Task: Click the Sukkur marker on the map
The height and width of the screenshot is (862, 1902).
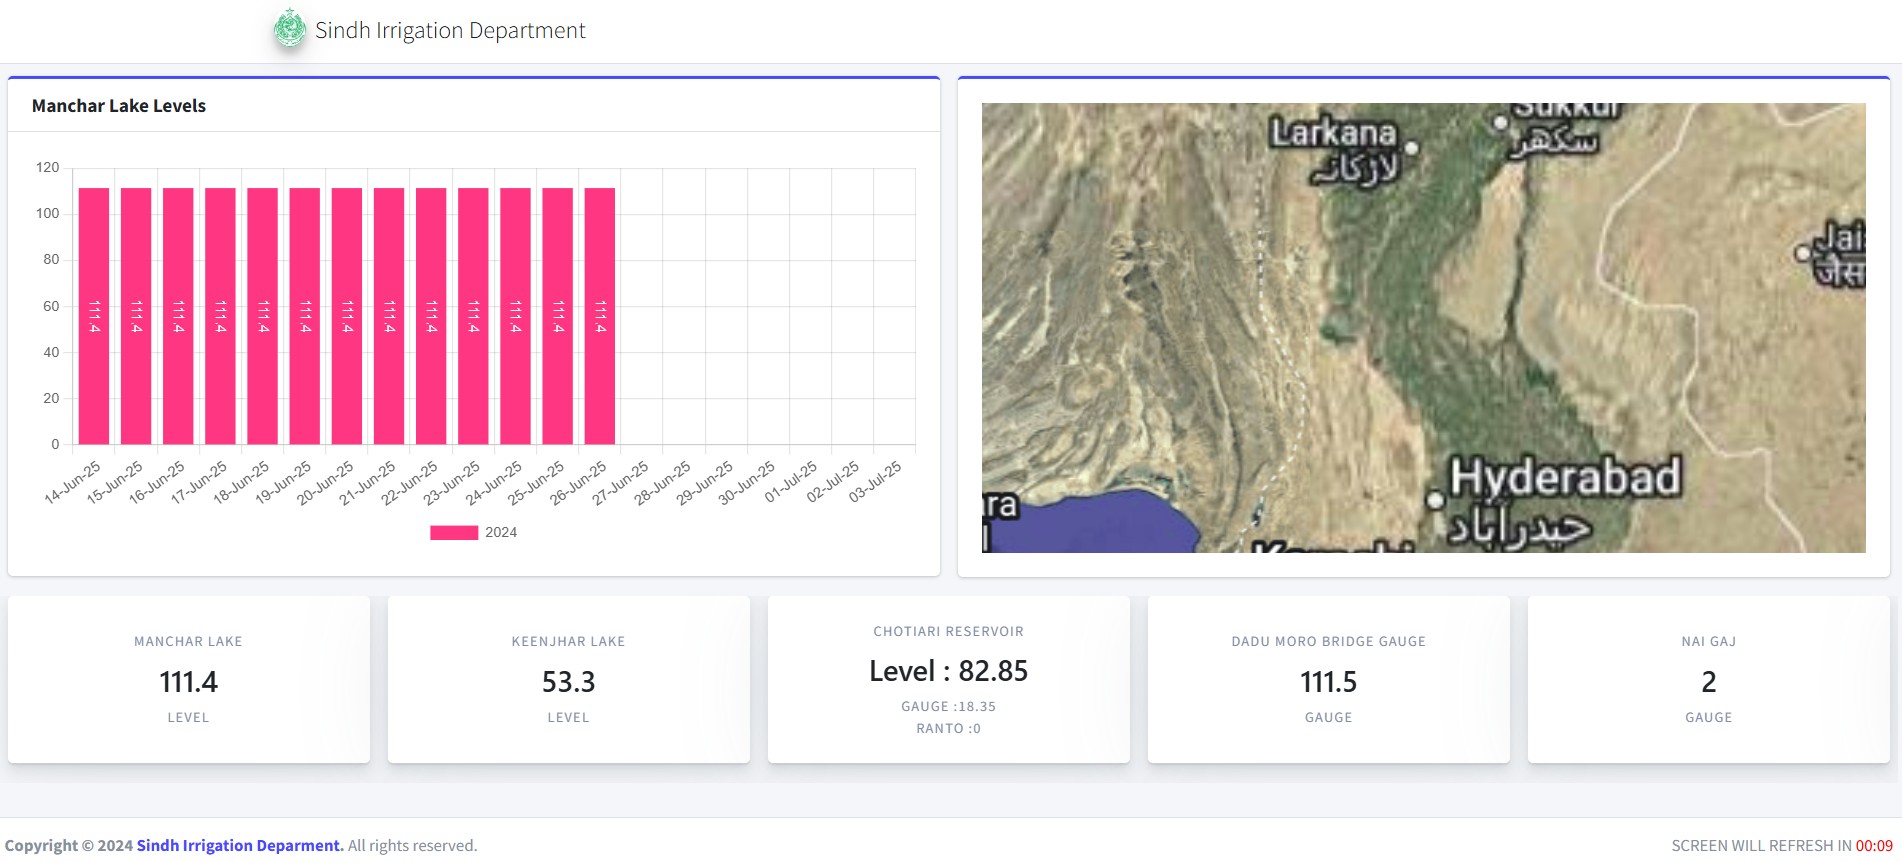Action: (1499, 123)
